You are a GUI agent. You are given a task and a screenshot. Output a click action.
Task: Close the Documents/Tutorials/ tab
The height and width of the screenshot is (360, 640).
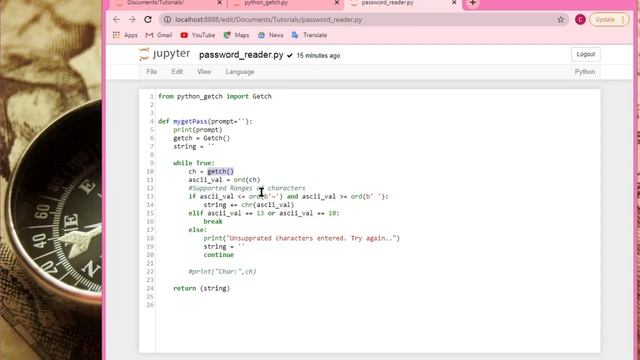pos(219,3)
